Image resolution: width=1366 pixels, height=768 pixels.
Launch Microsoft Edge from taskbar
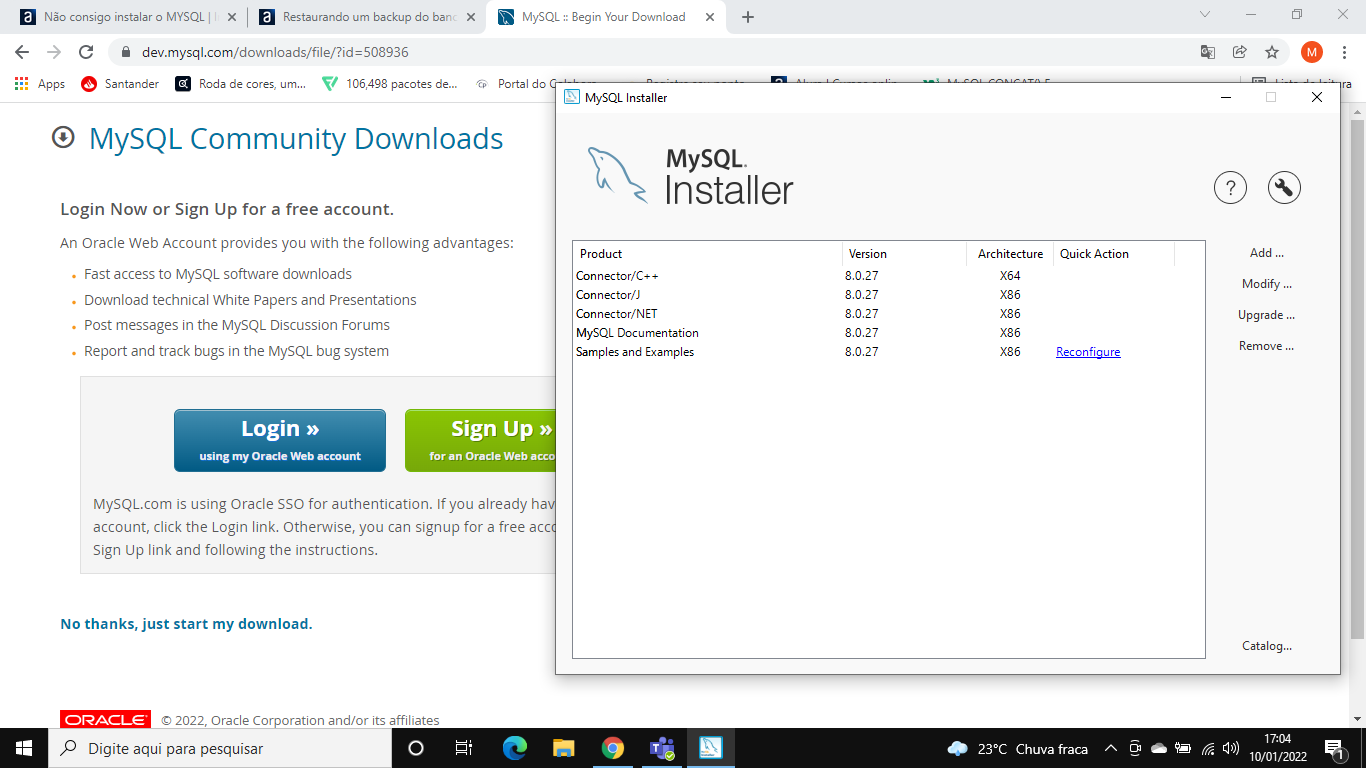coord(515,748)
